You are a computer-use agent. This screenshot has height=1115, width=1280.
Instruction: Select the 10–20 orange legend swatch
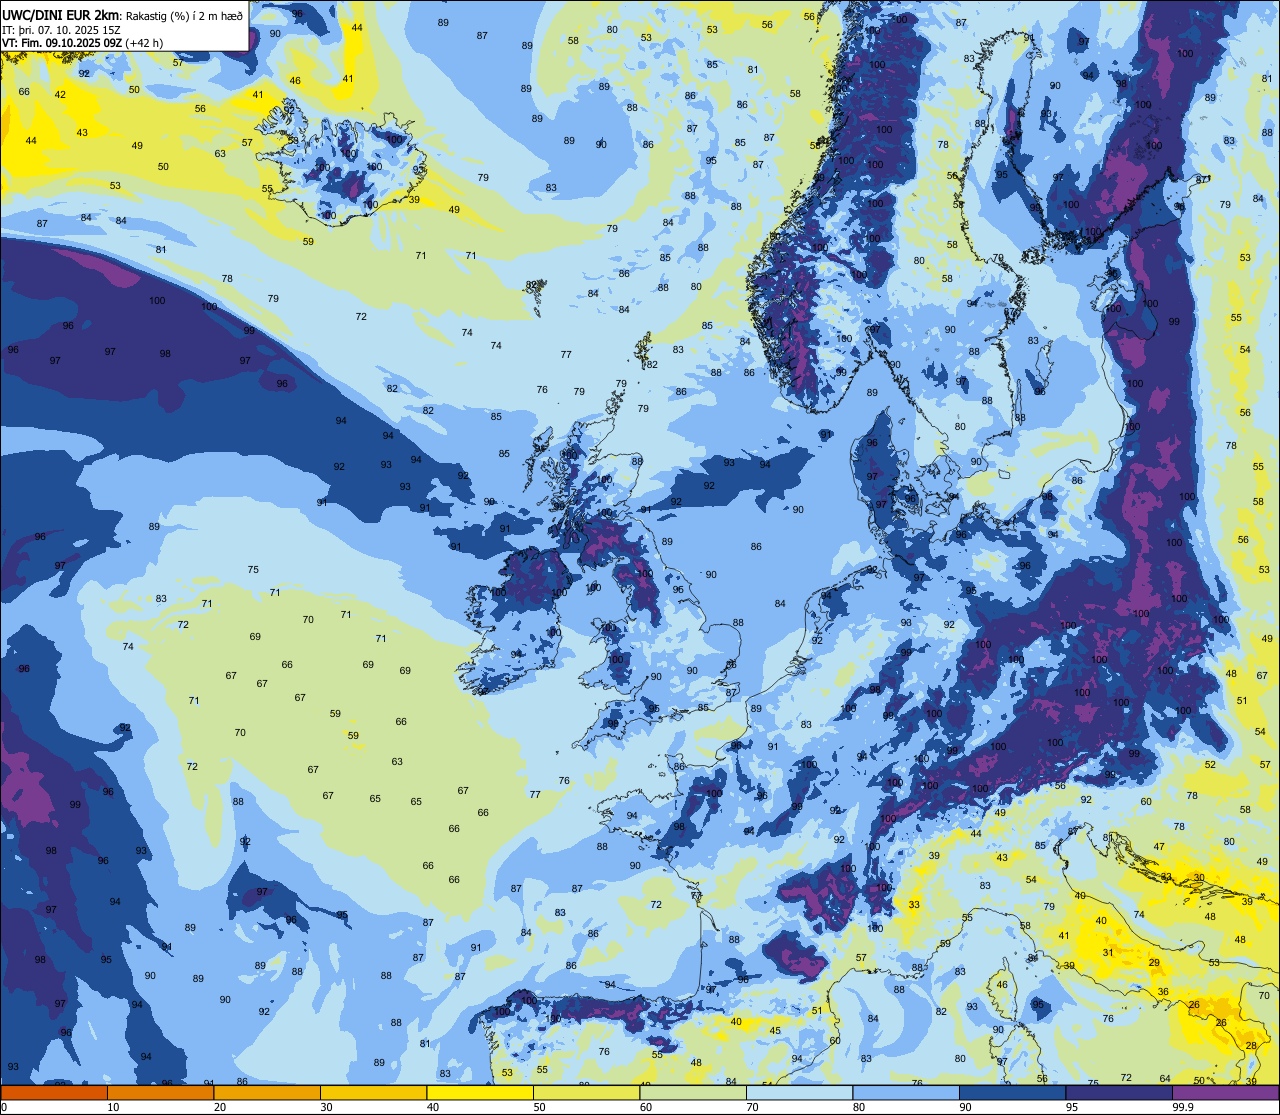[x=160, y=1093]
